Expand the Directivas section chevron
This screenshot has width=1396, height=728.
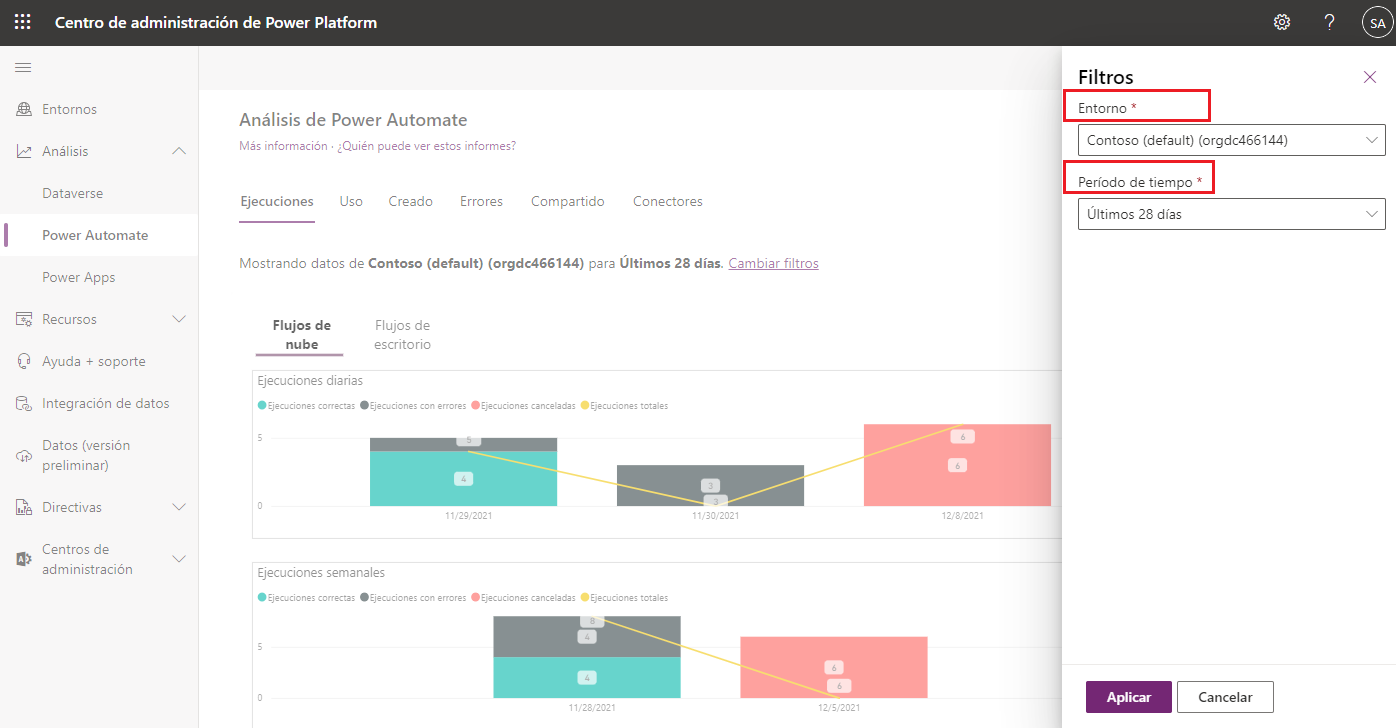[x=179, y=507]
